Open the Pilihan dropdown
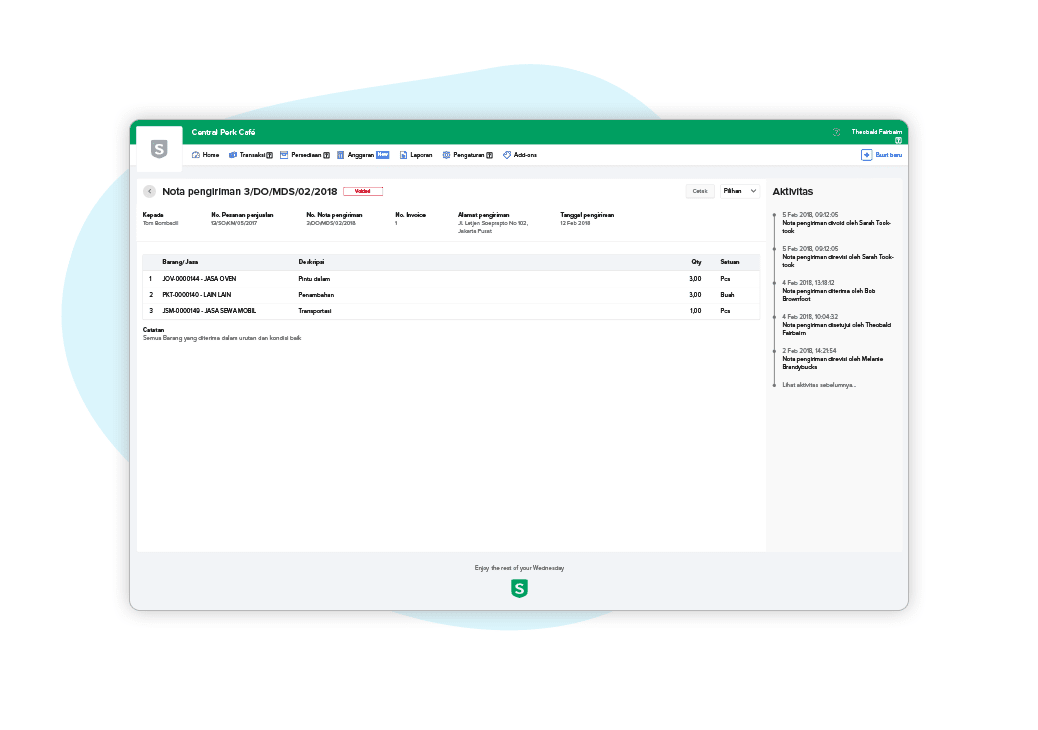This screenshot has height=730, width=1038. point(739,191)
